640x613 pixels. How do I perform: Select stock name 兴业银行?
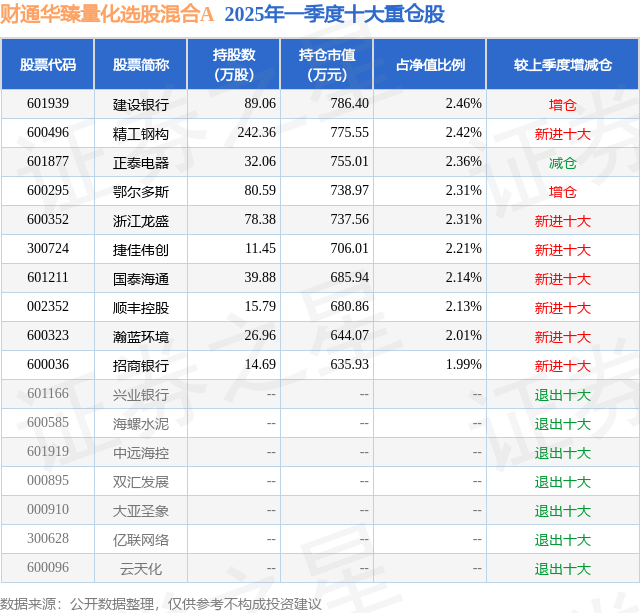(141, 394)
